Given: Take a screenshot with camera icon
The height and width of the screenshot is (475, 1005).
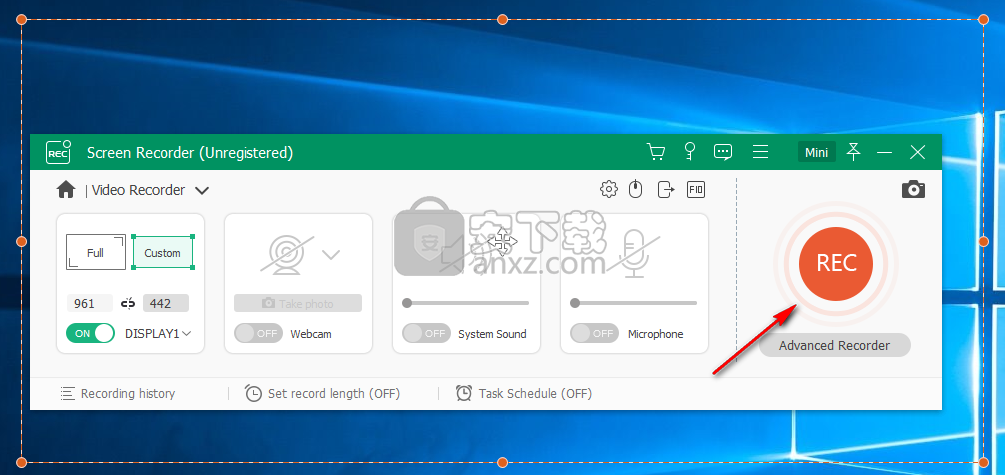Looking at the screenshot, I should (913, 189).
